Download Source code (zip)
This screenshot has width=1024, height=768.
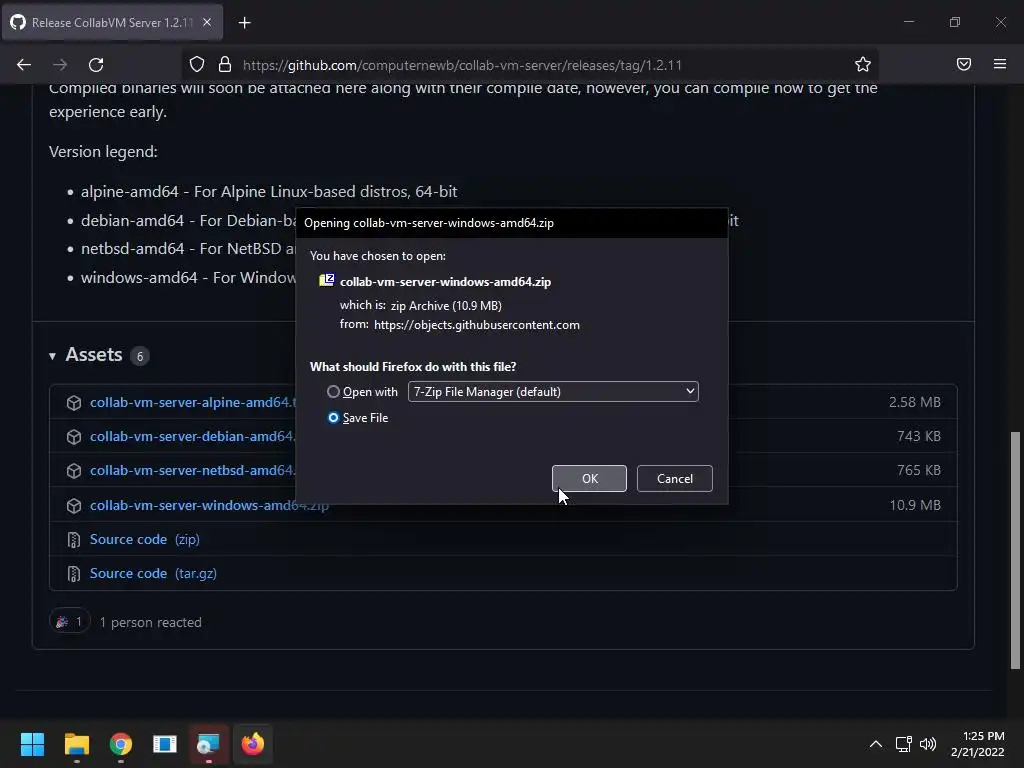tap(144, 539)
